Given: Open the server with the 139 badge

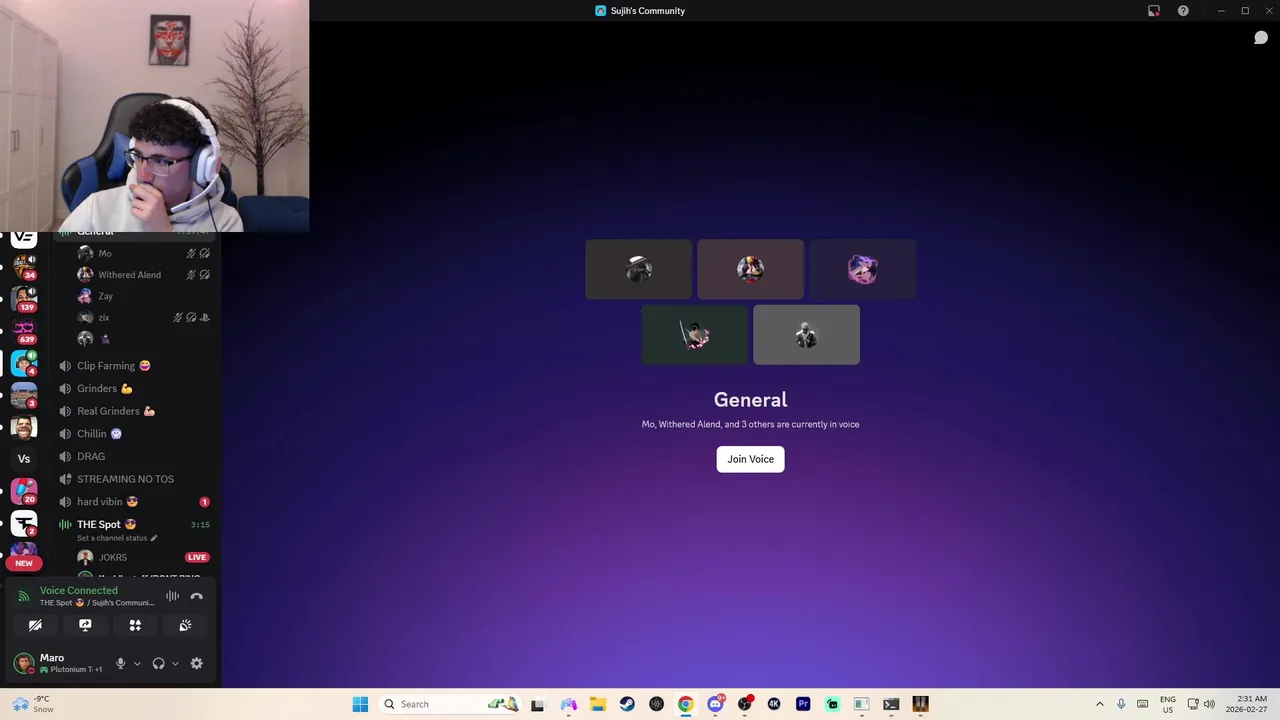Looking at the screenshot, I should [x=24, y=298].
